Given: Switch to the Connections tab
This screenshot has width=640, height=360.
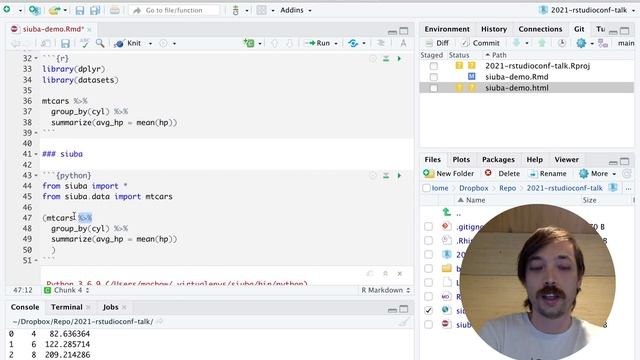Looking at the screenshot, I should click(x=540, y=29).
